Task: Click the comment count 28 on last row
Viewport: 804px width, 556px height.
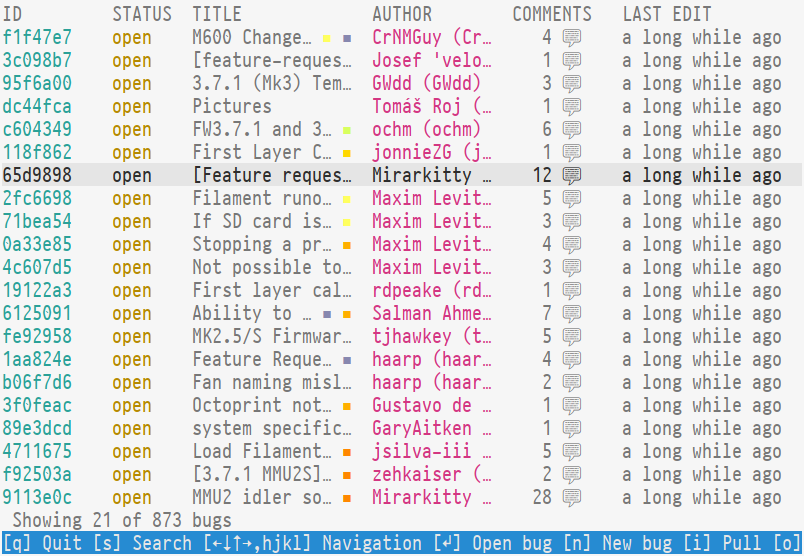Action: pos(542,498)
